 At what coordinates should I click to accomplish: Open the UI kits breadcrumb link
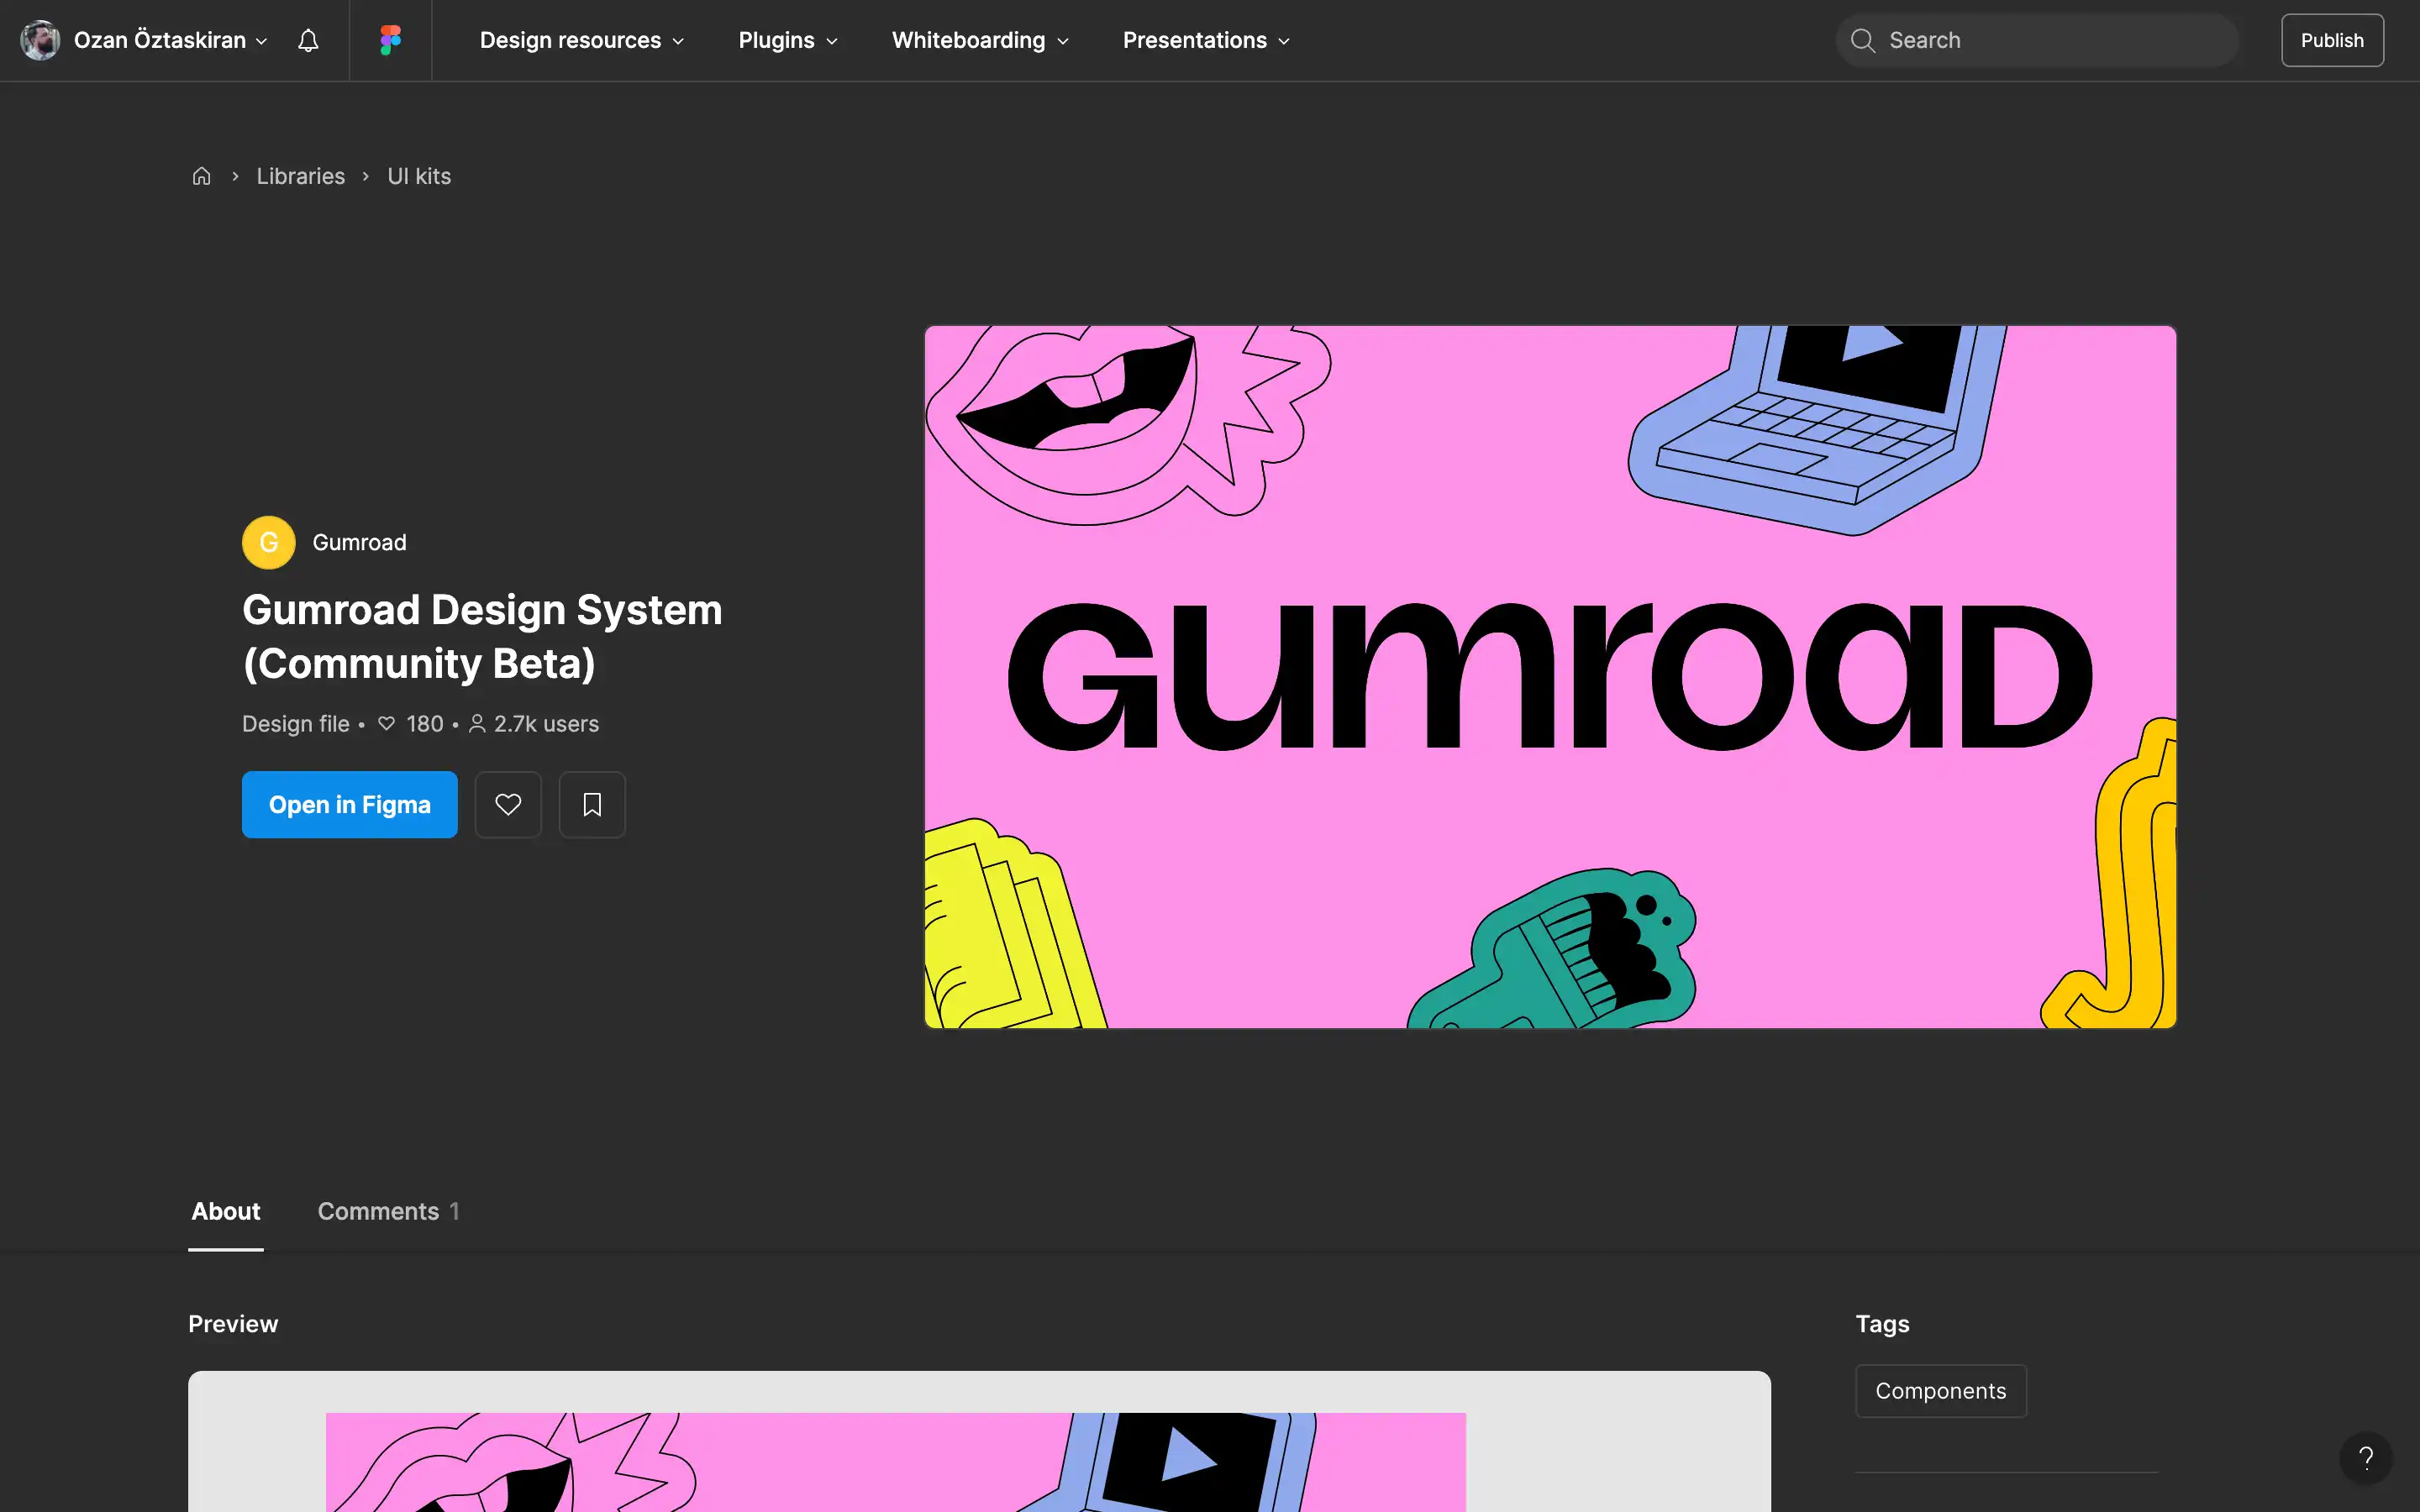tap(419, 176)
